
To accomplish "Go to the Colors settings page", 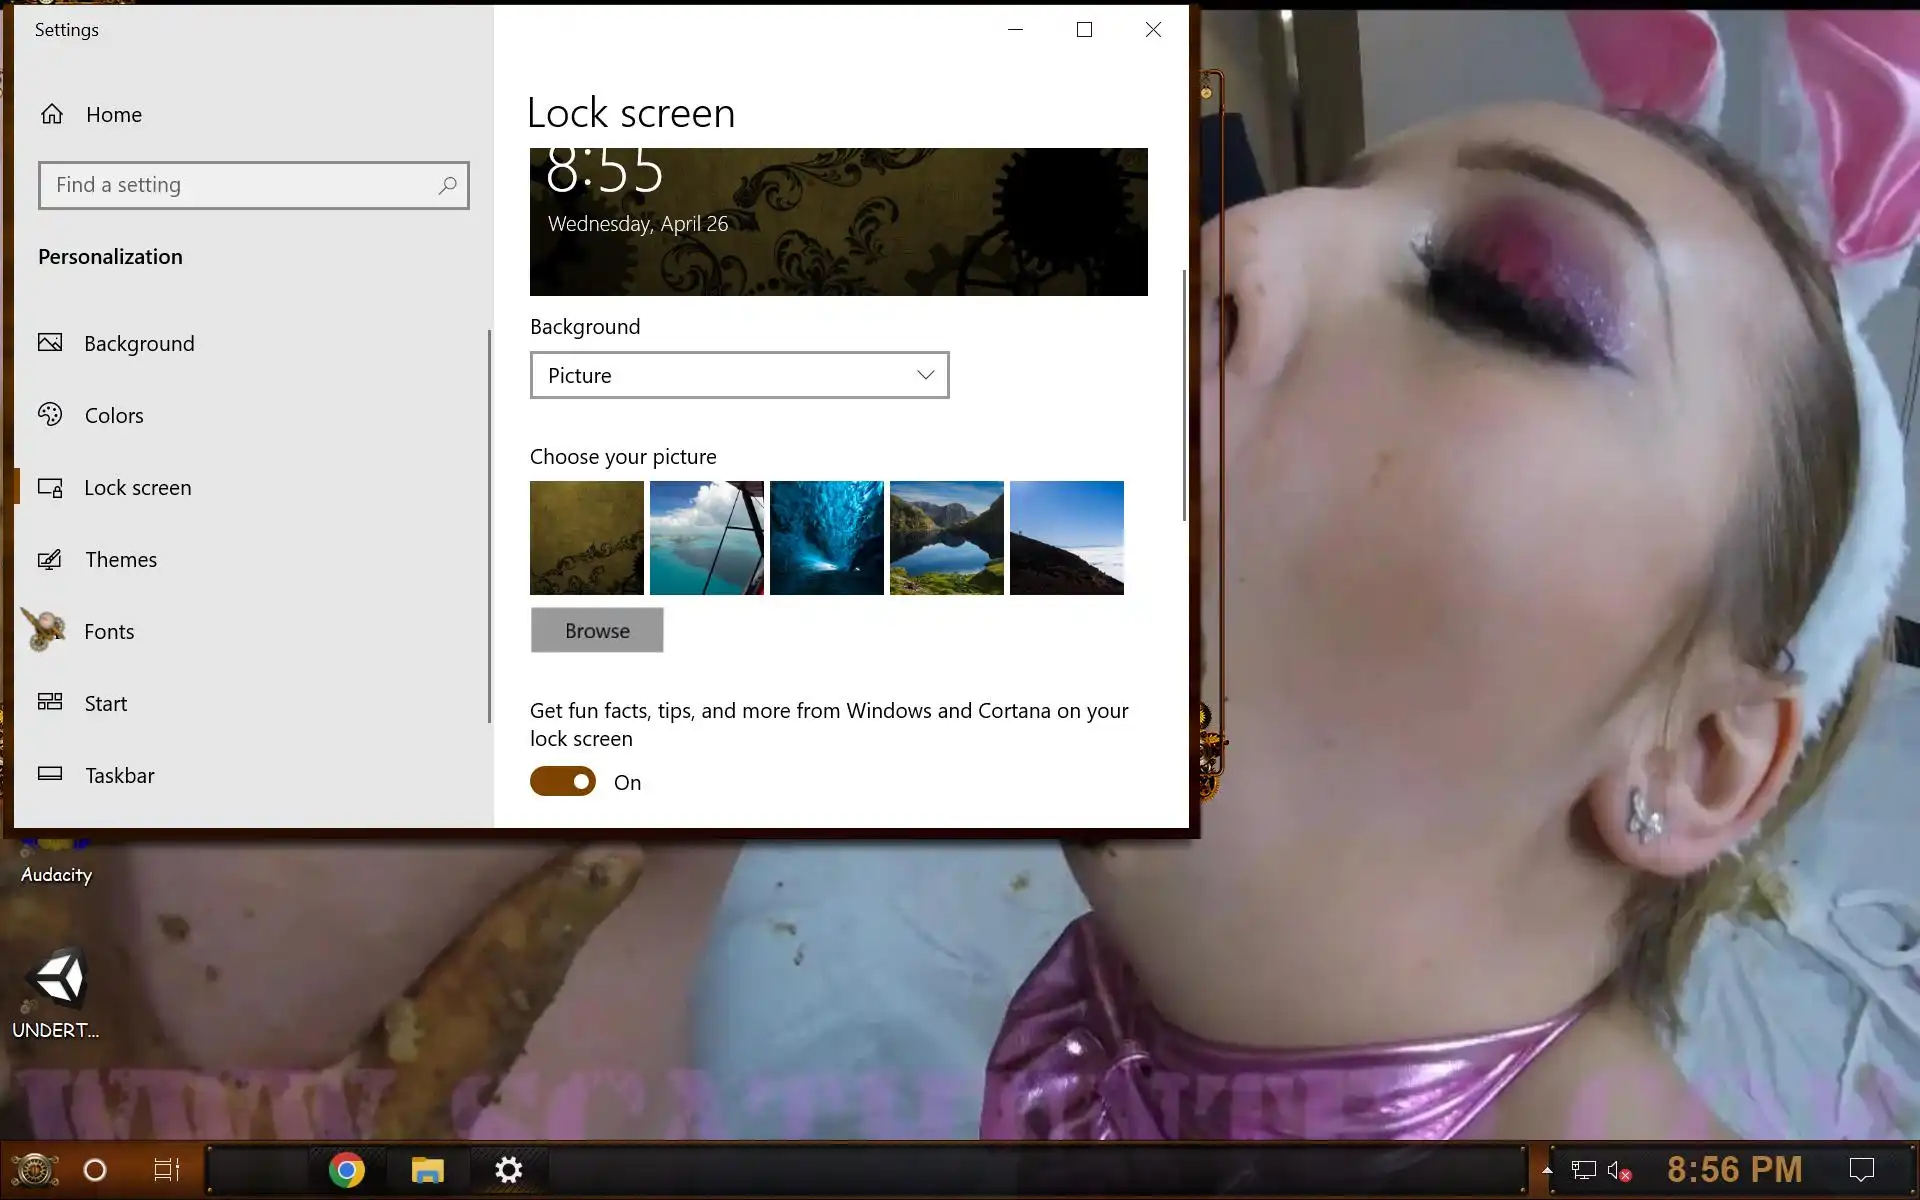I will pos(113,415).
